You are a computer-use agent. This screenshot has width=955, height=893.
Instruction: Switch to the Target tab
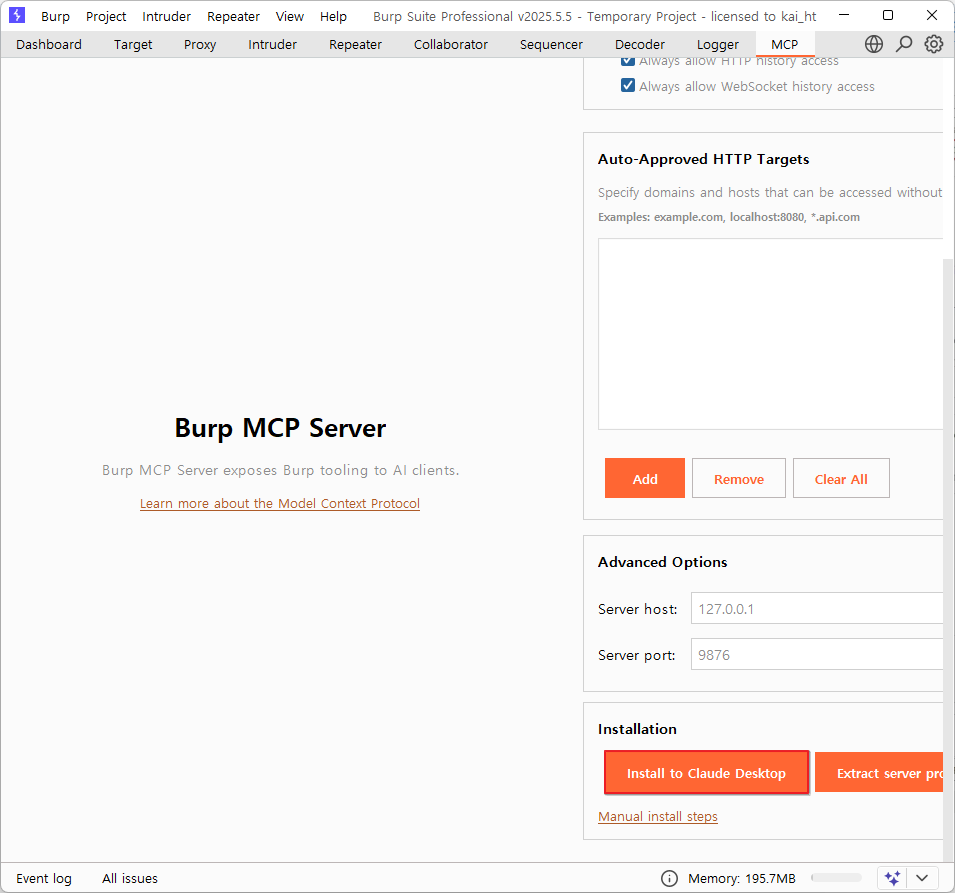click(x=133, y=44)
